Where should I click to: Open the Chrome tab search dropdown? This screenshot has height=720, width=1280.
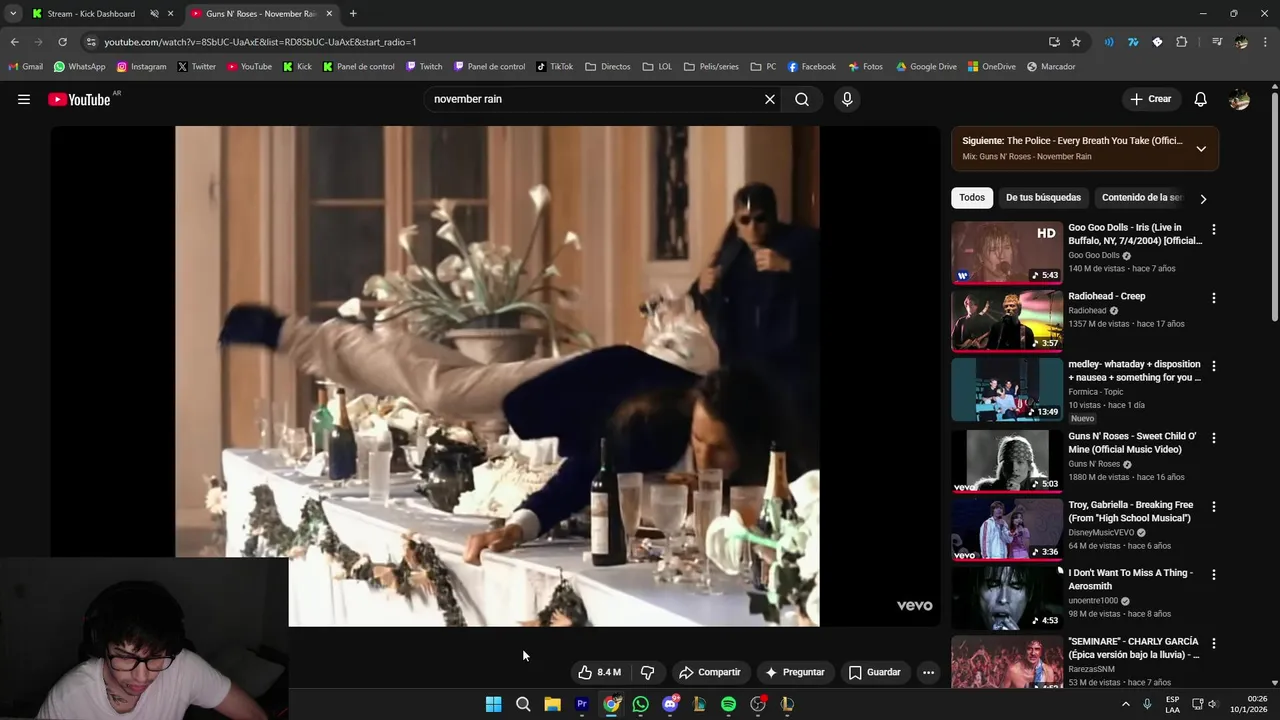(12, 14)
